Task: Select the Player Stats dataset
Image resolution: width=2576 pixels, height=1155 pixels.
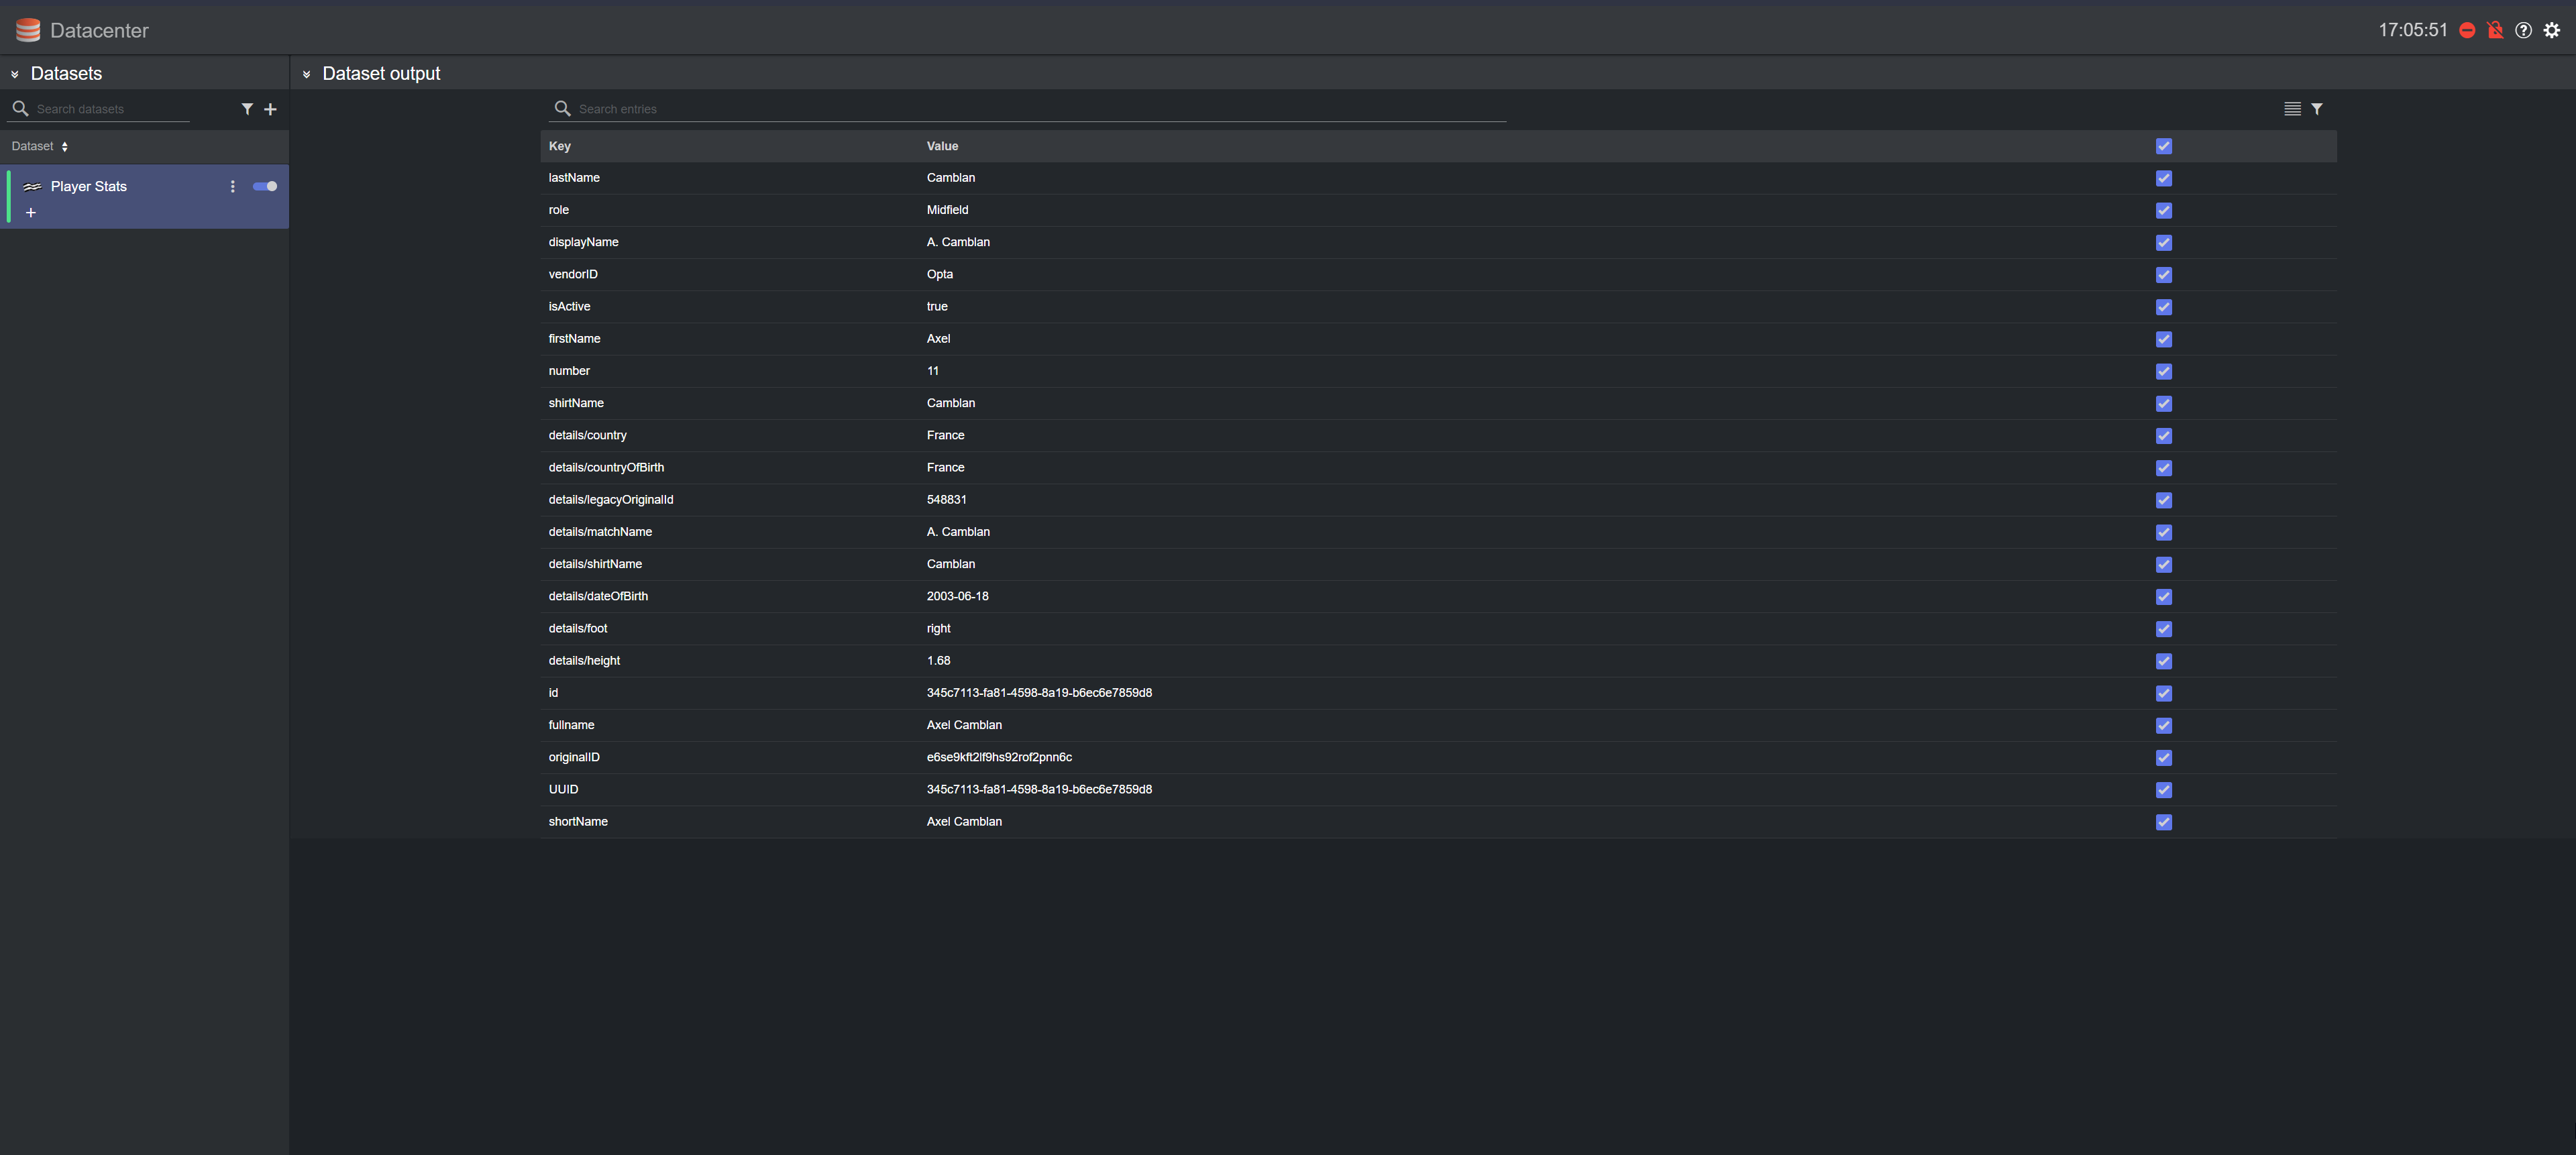Action: [89, 186]
